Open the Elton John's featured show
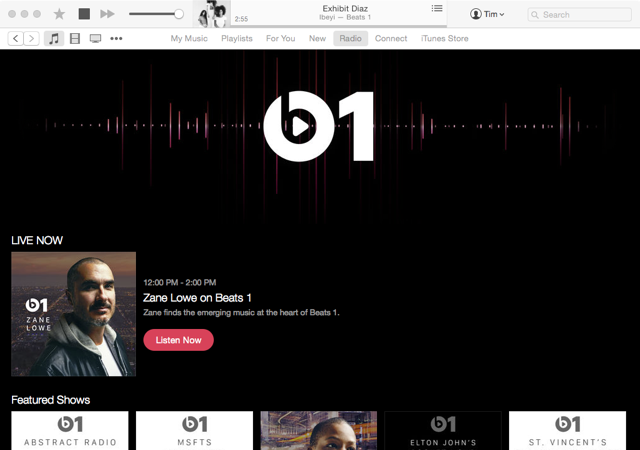This screenshot has height=450, width=640. [x=443, y=430]
